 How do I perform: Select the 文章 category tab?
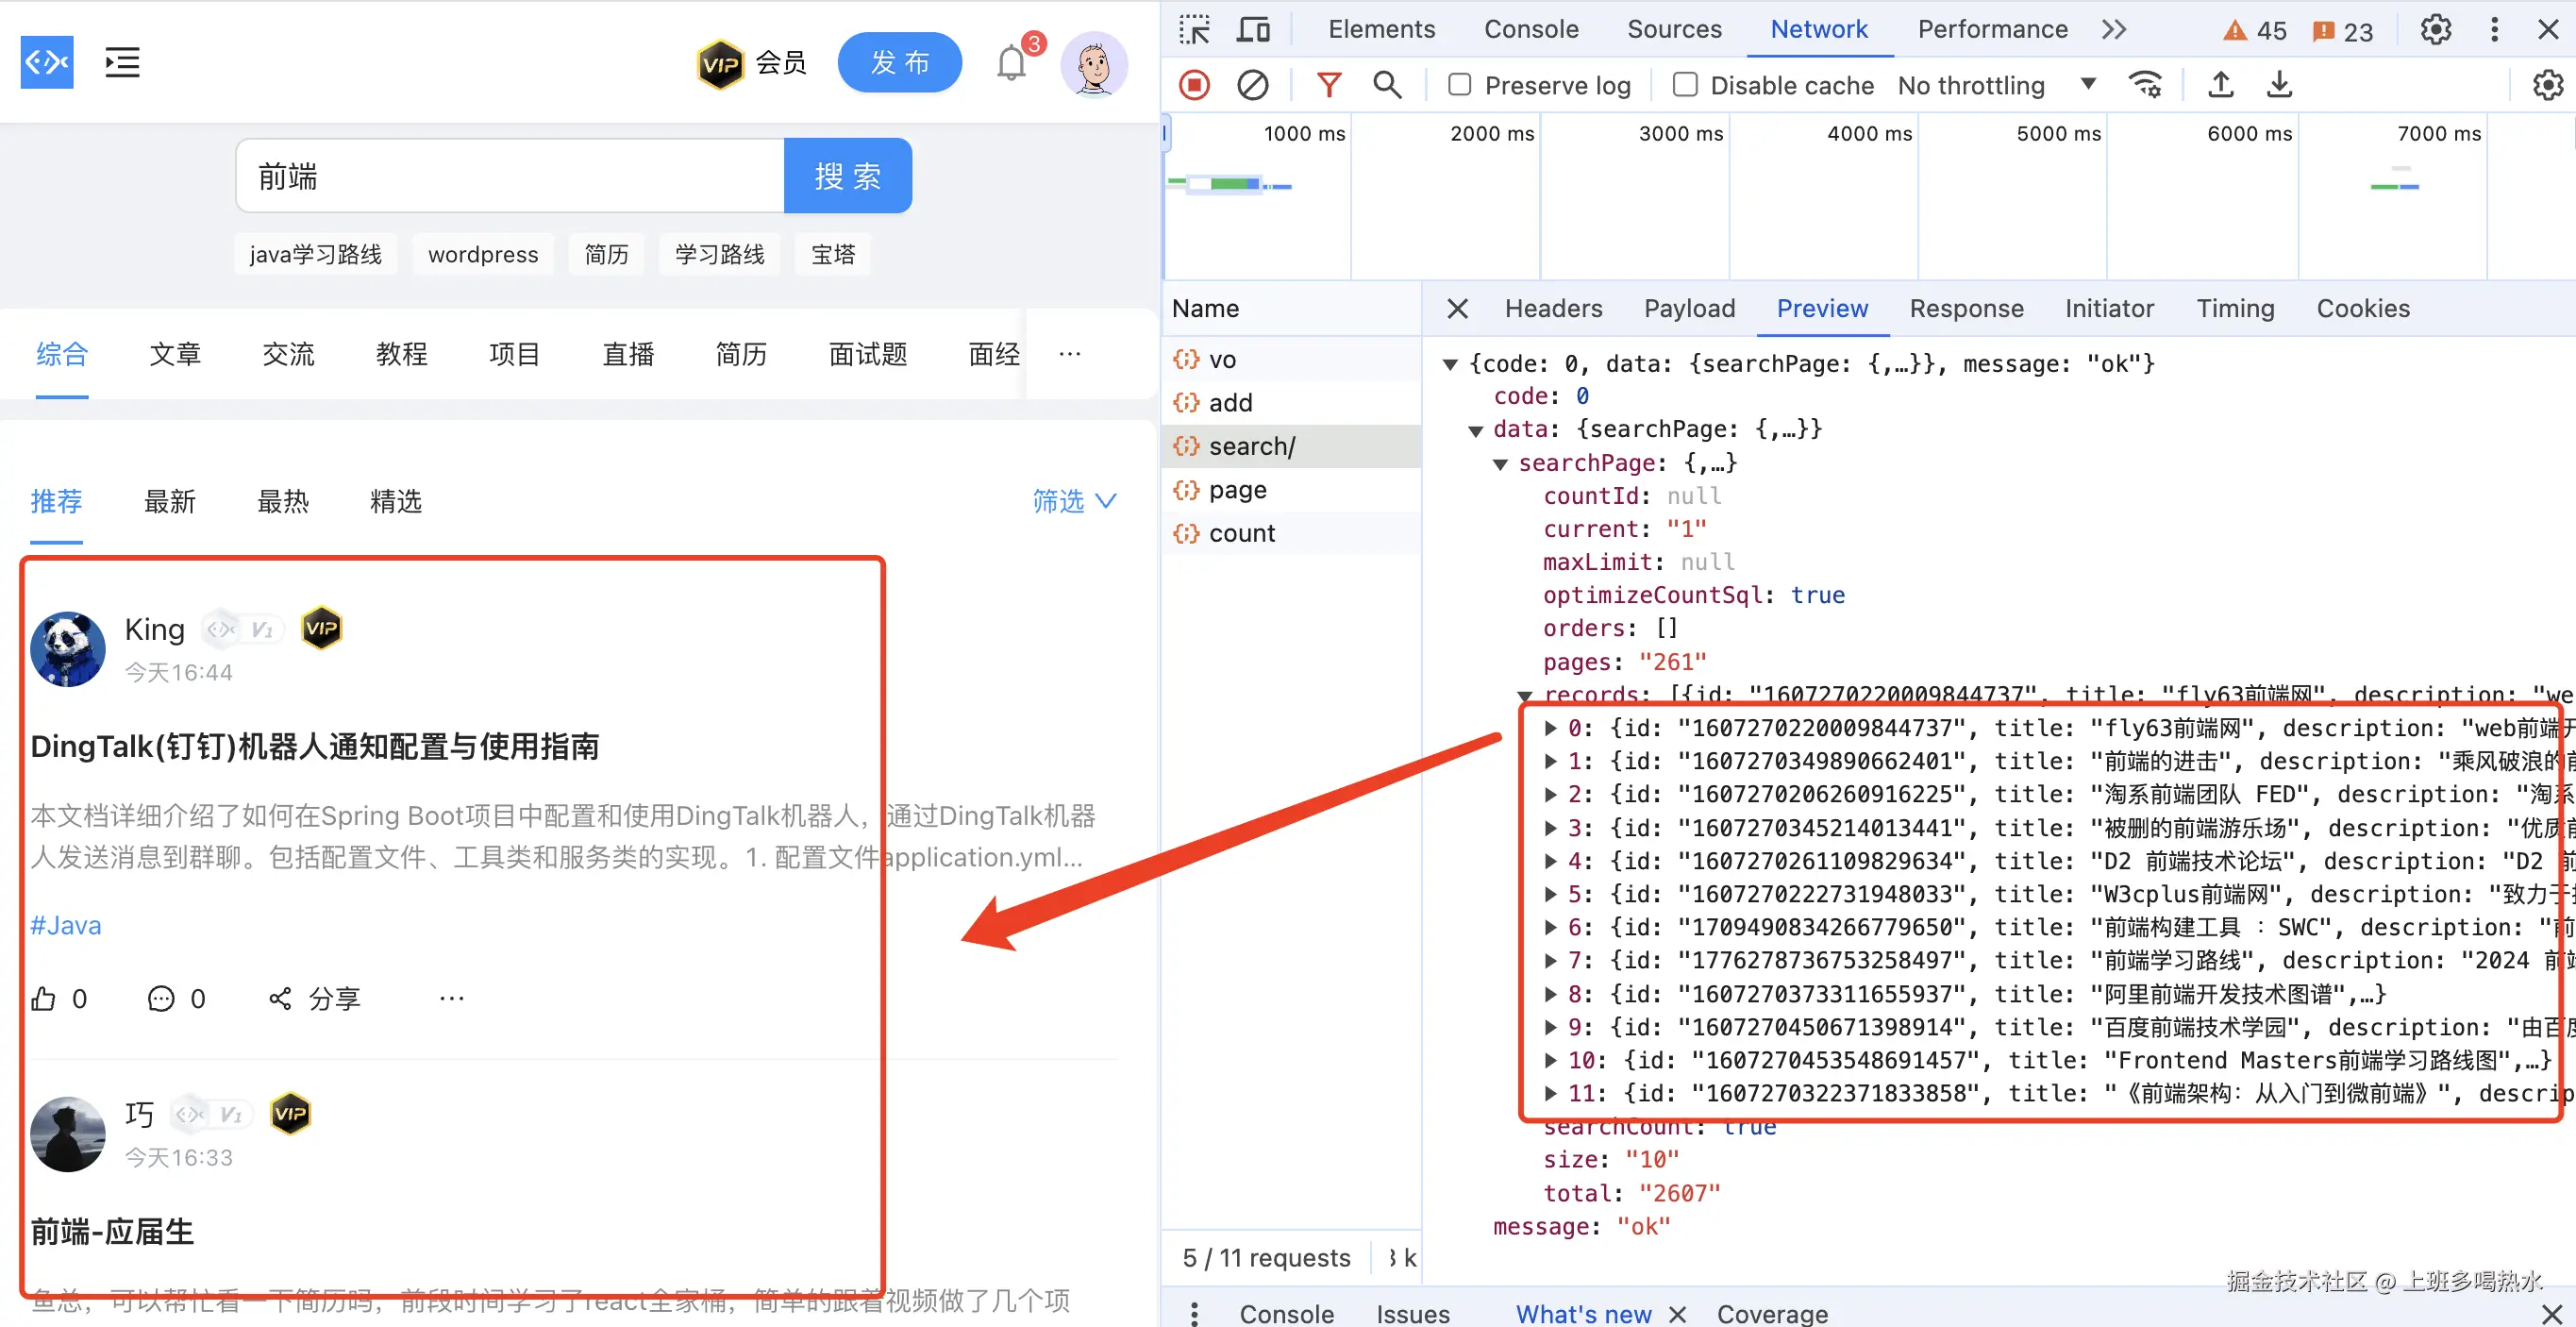click(175, 354)
